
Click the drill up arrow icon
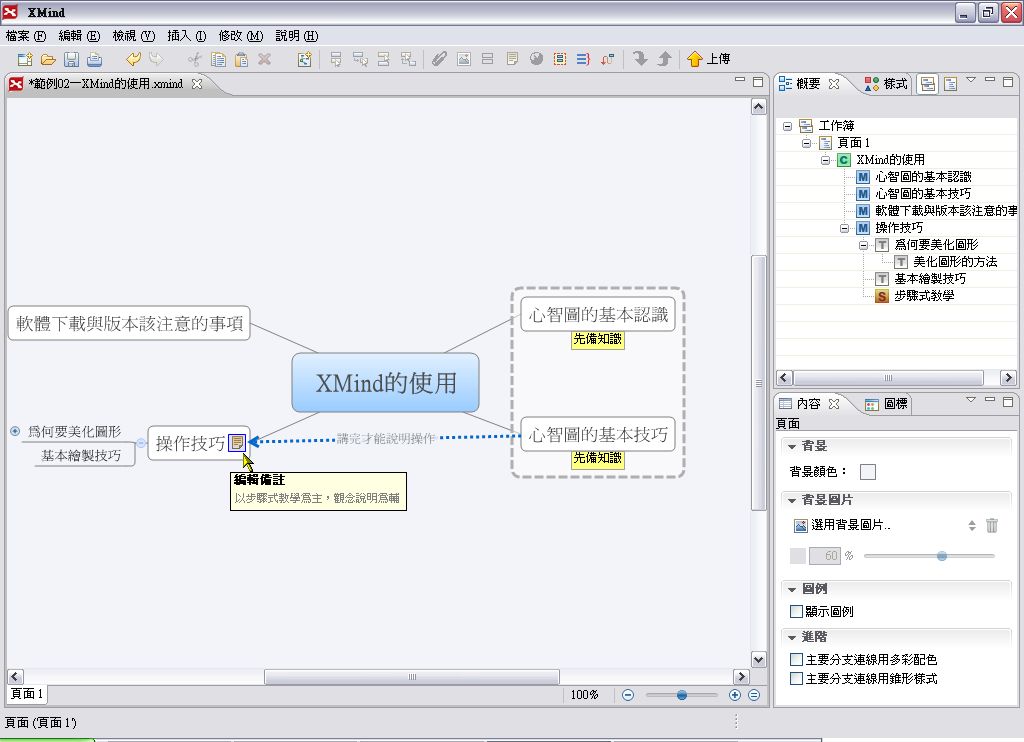tap(664, 59)
